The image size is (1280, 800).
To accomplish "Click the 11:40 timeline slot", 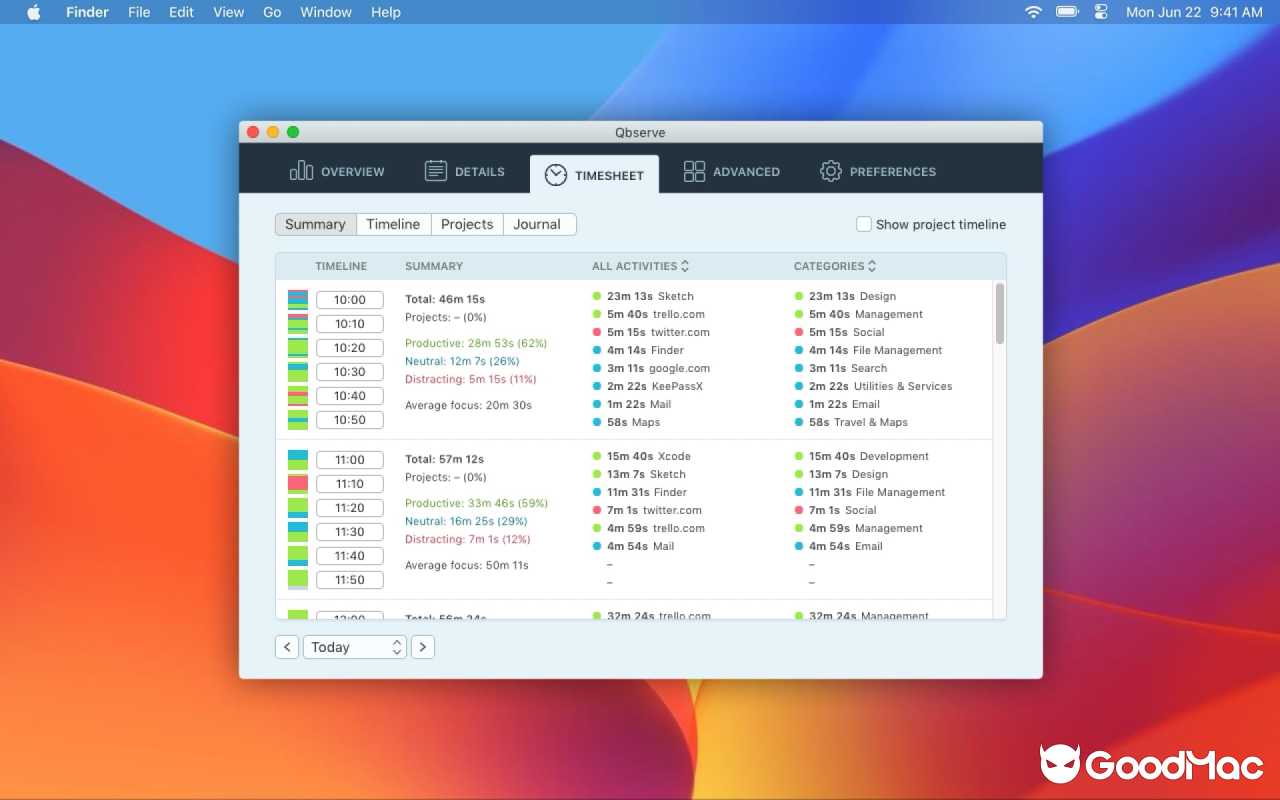I will click(x=350, y=556).
